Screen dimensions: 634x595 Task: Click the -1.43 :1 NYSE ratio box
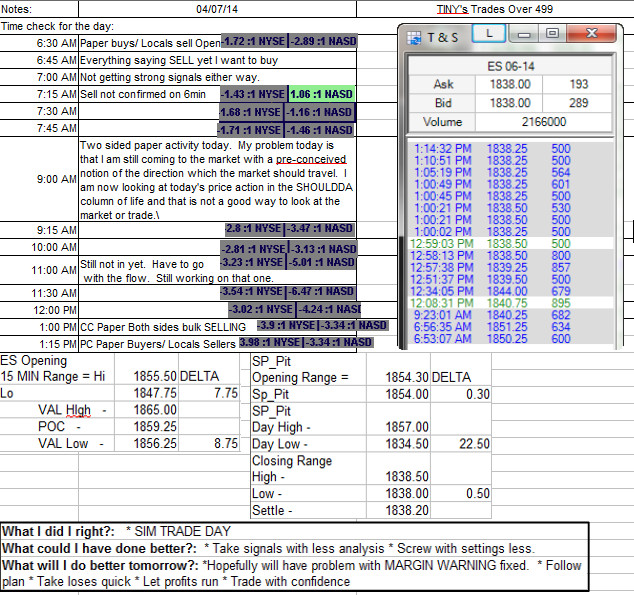254,94
